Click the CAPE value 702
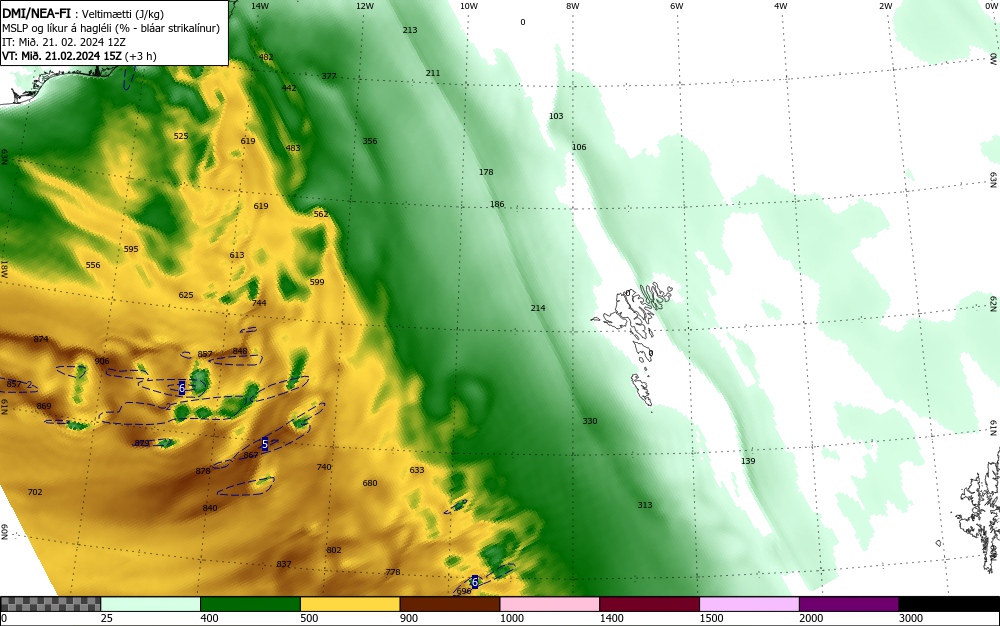This screenshot has width=1000, height=626. tap(35, 492)
